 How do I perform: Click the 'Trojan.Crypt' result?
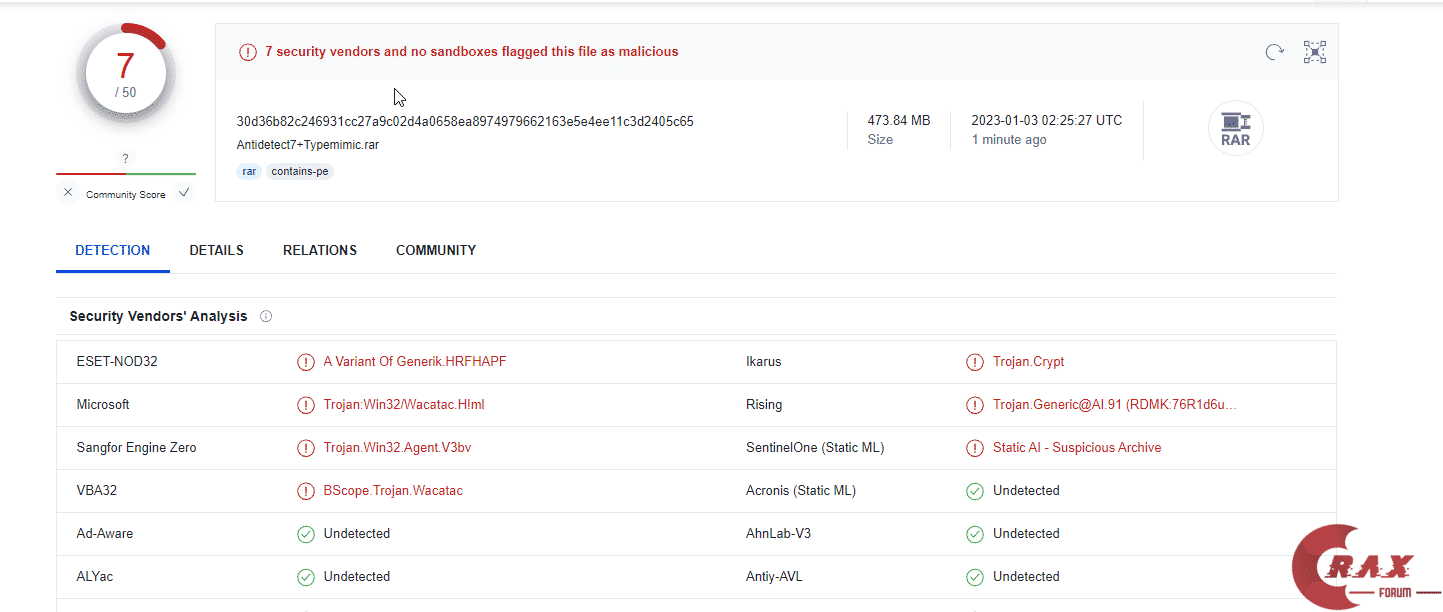1029,361
